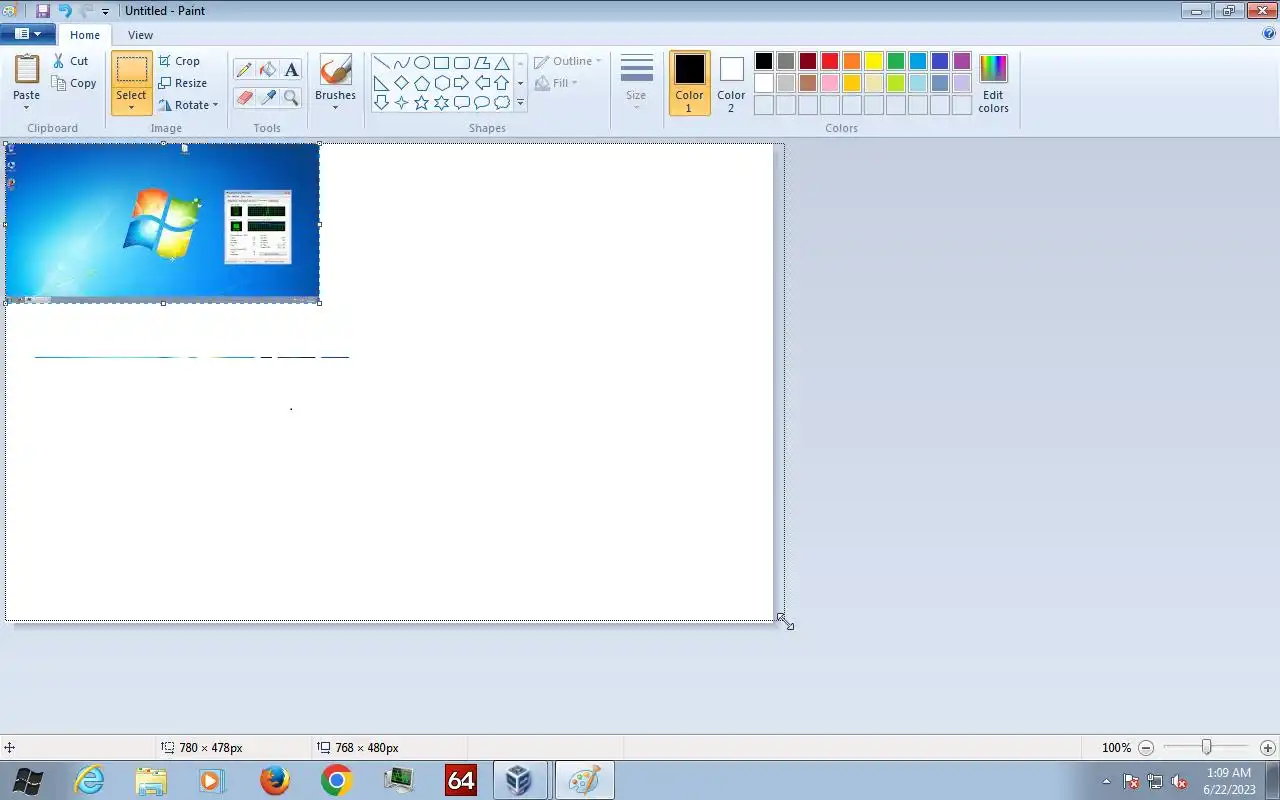Choose the Polygon shape

tap(481, 63)
